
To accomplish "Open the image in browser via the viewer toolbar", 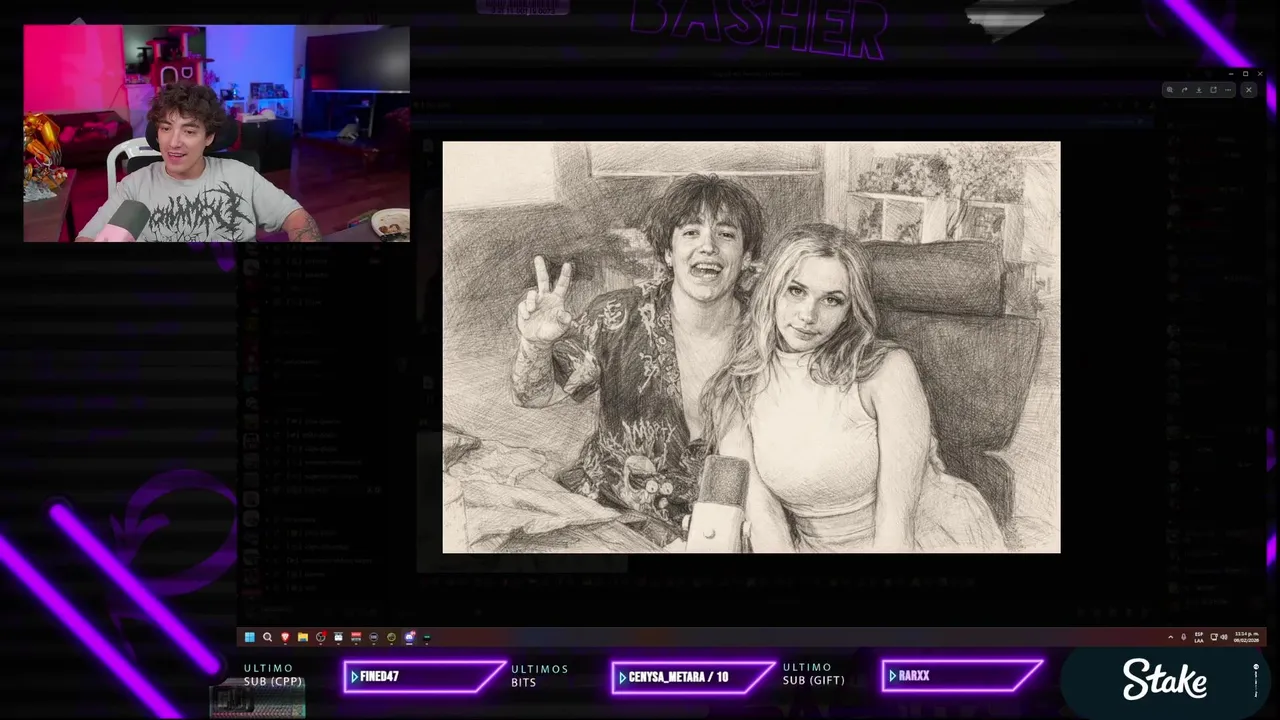I will pyautogui.click(x=1213, y=90).
